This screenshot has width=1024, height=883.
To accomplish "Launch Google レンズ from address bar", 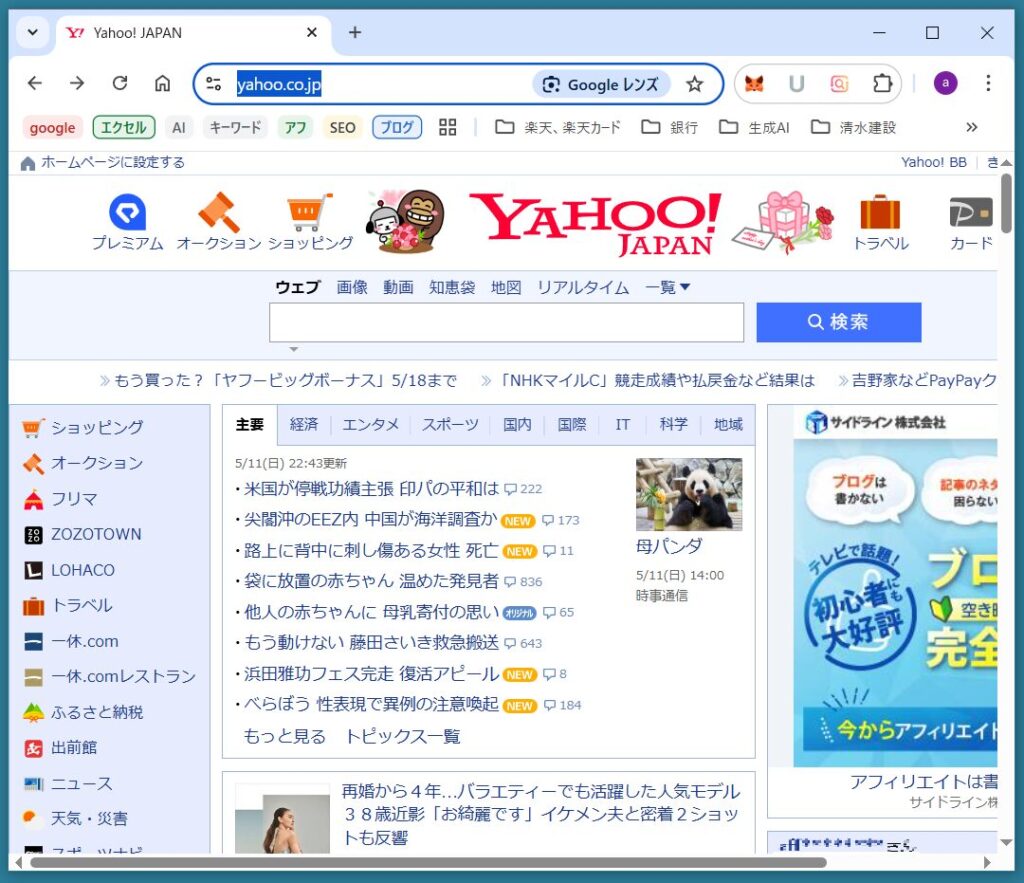I will coord(601,84).
